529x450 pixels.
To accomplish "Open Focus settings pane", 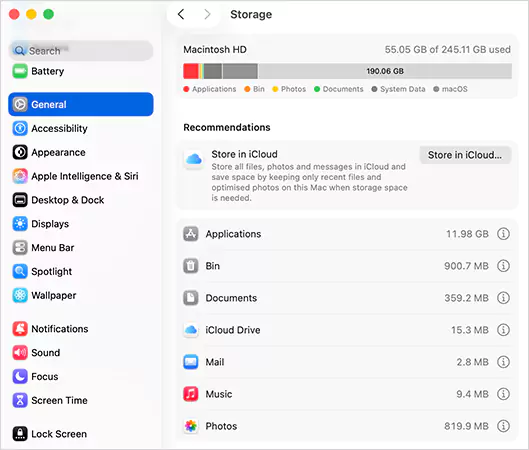I will pyautogui.click(x=81, y=376).
